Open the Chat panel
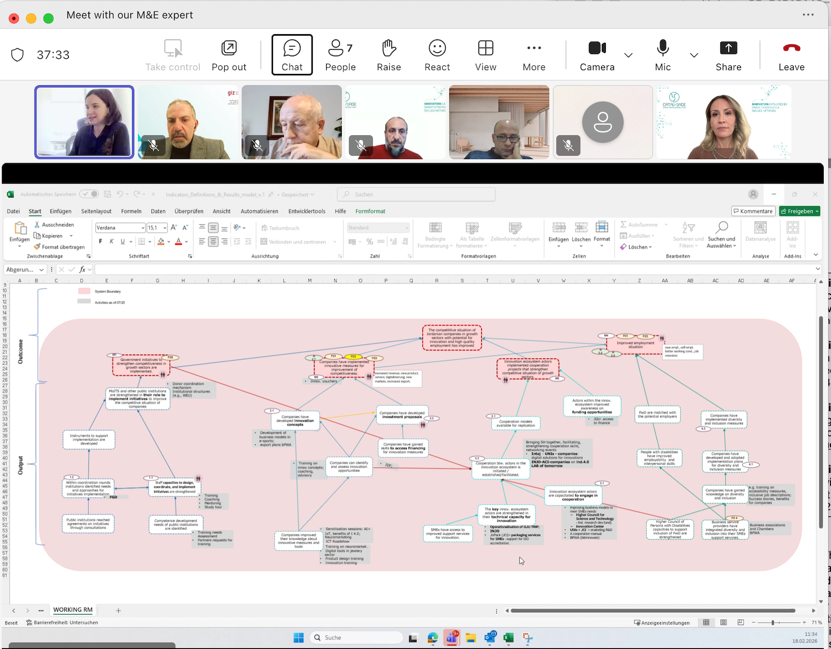Screen dimensions: 831x649 click(291, 55)
